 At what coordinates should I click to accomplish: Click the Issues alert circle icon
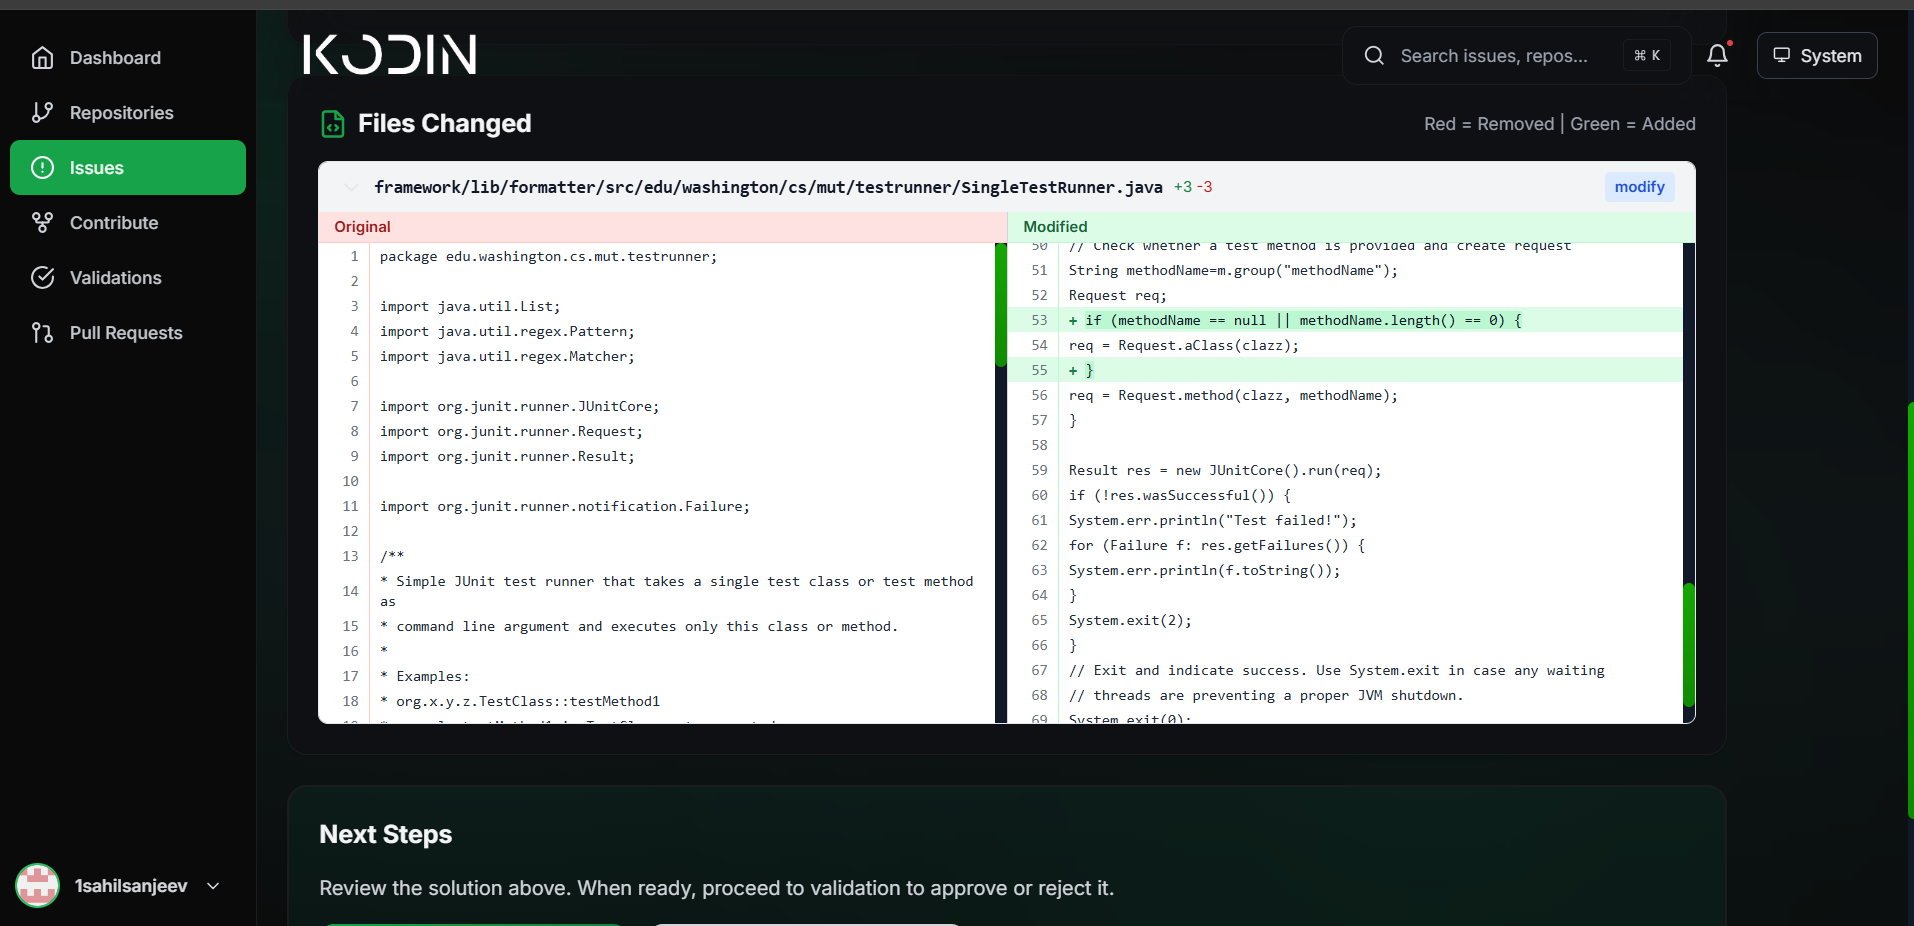[x=42, y=168]
